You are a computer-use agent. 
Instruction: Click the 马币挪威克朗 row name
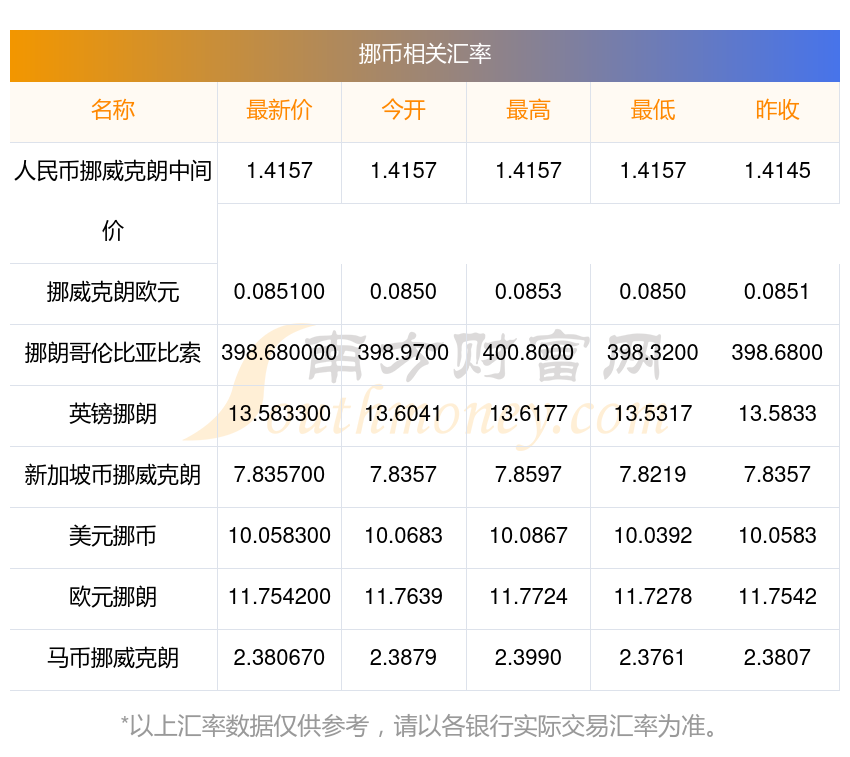(x=113, y=658)
